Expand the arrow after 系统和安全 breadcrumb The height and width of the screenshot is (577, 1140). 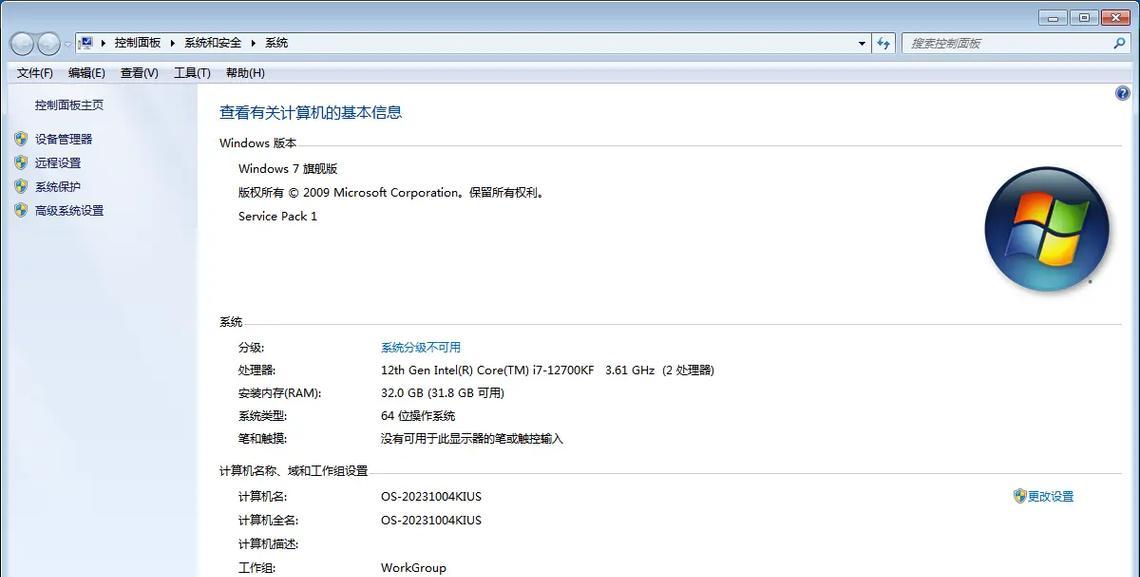[x=253, y=43]
